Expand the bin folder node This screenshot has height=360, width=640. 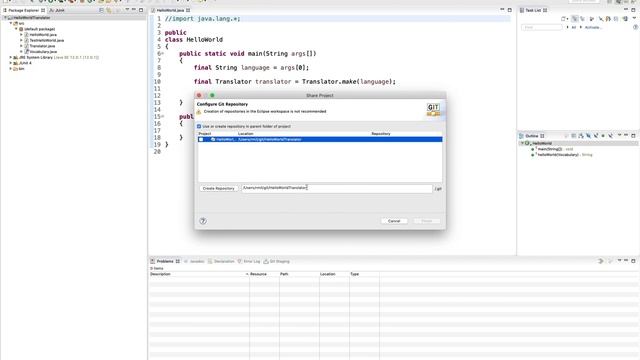(11, 69)
